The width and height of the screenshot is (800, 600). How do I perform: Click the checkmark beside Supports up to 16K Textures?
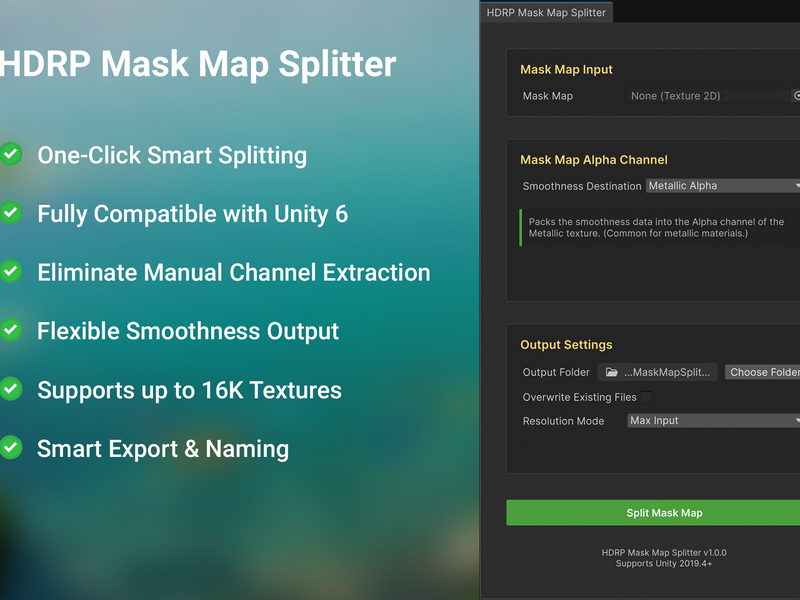pyautogui.click(x=10, y=389)
